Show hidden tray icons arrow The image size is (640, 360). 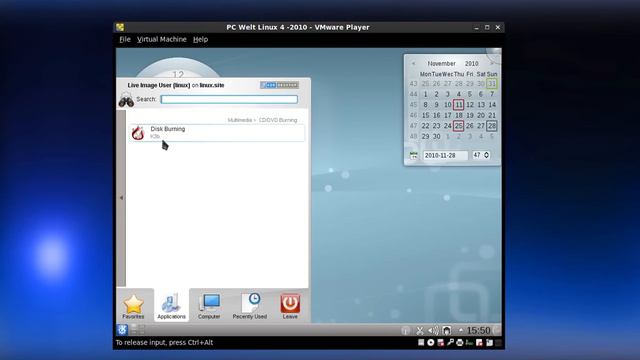(461, 330)
